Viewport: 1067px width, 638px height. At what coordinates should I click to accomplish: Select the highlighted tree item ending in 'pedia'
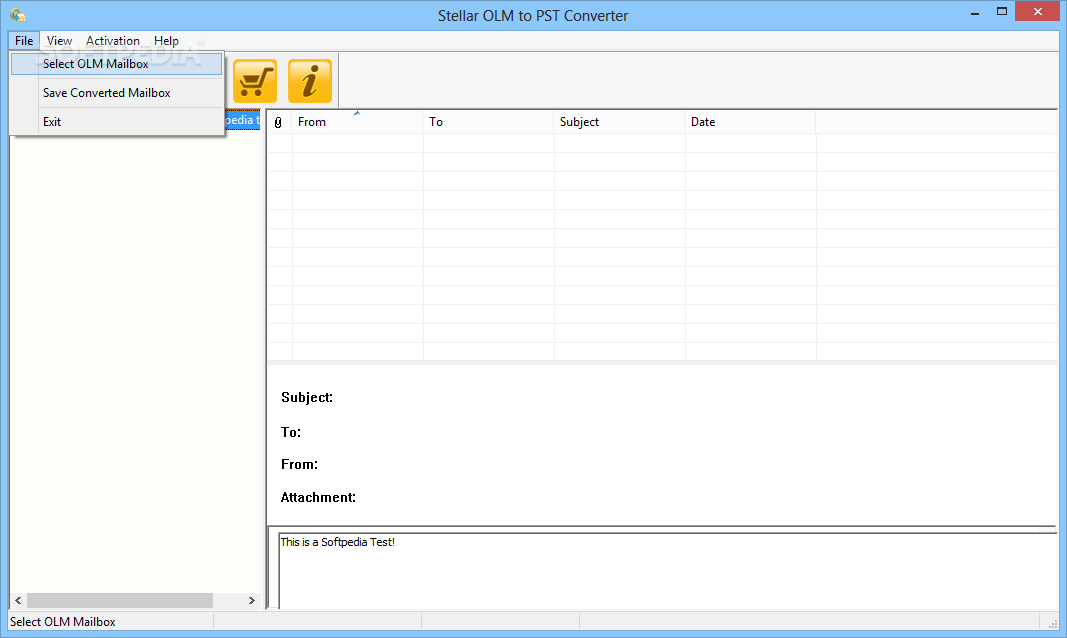(242, 120)
